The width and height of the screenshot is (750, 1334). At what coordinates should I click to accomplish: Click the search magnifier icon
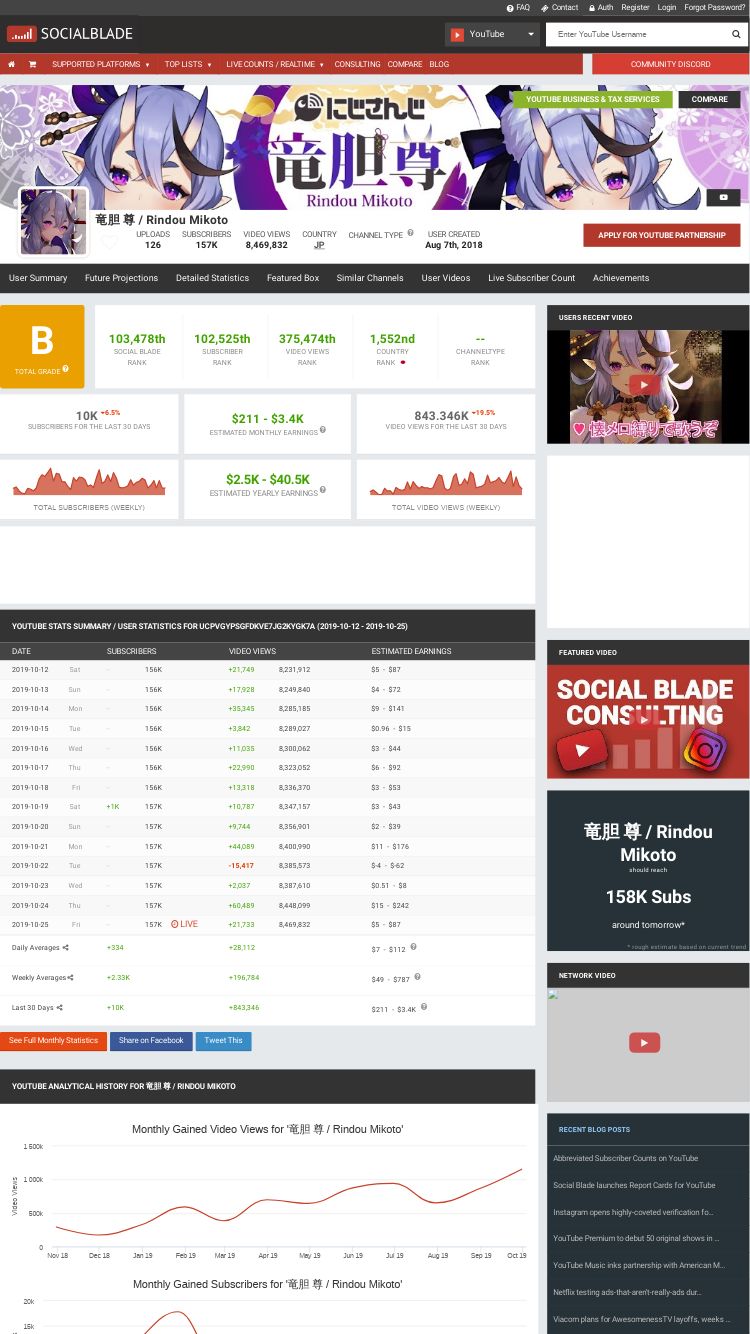point(736,34)
